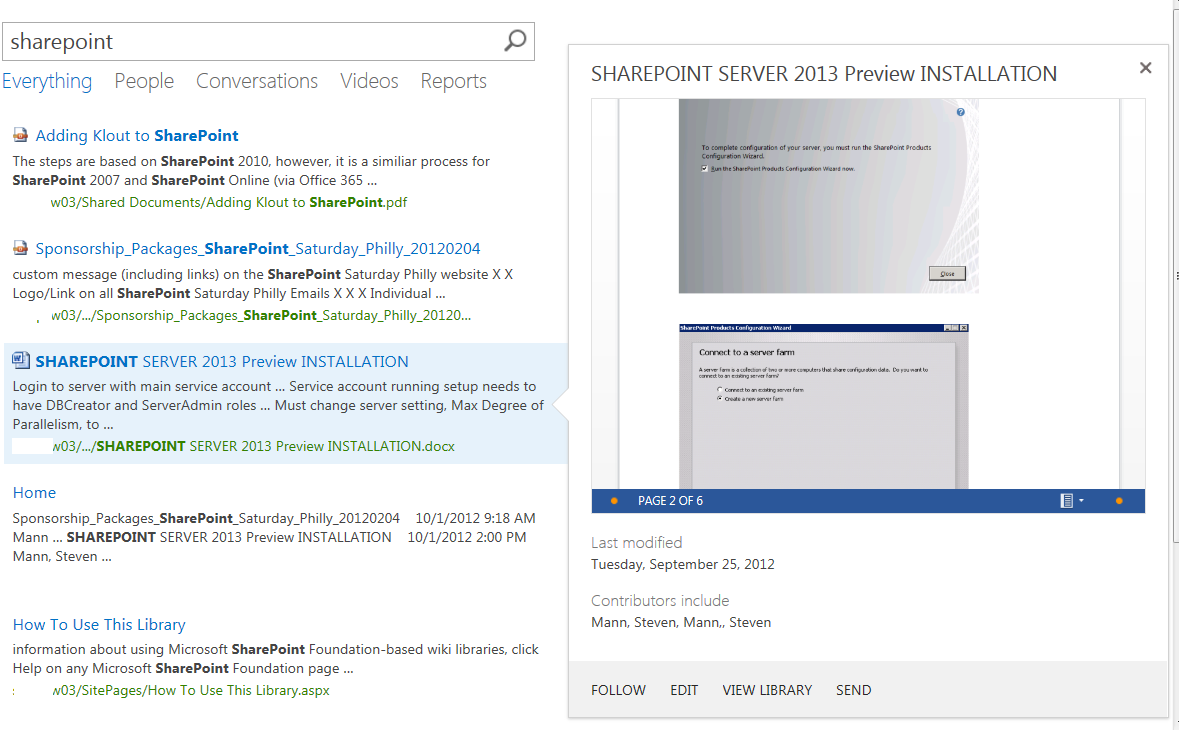The width and height of the screenshot is (1179, 730).
Task: Open the document view icon in the page bar
Action: point(1067,501)
